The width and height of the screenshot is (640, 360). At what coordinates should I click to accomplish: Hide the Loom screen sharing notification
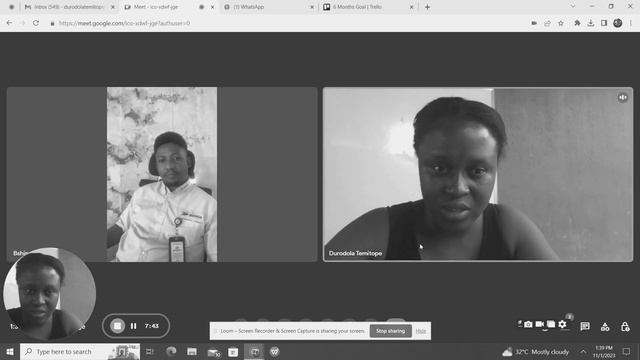pos(421,331)
